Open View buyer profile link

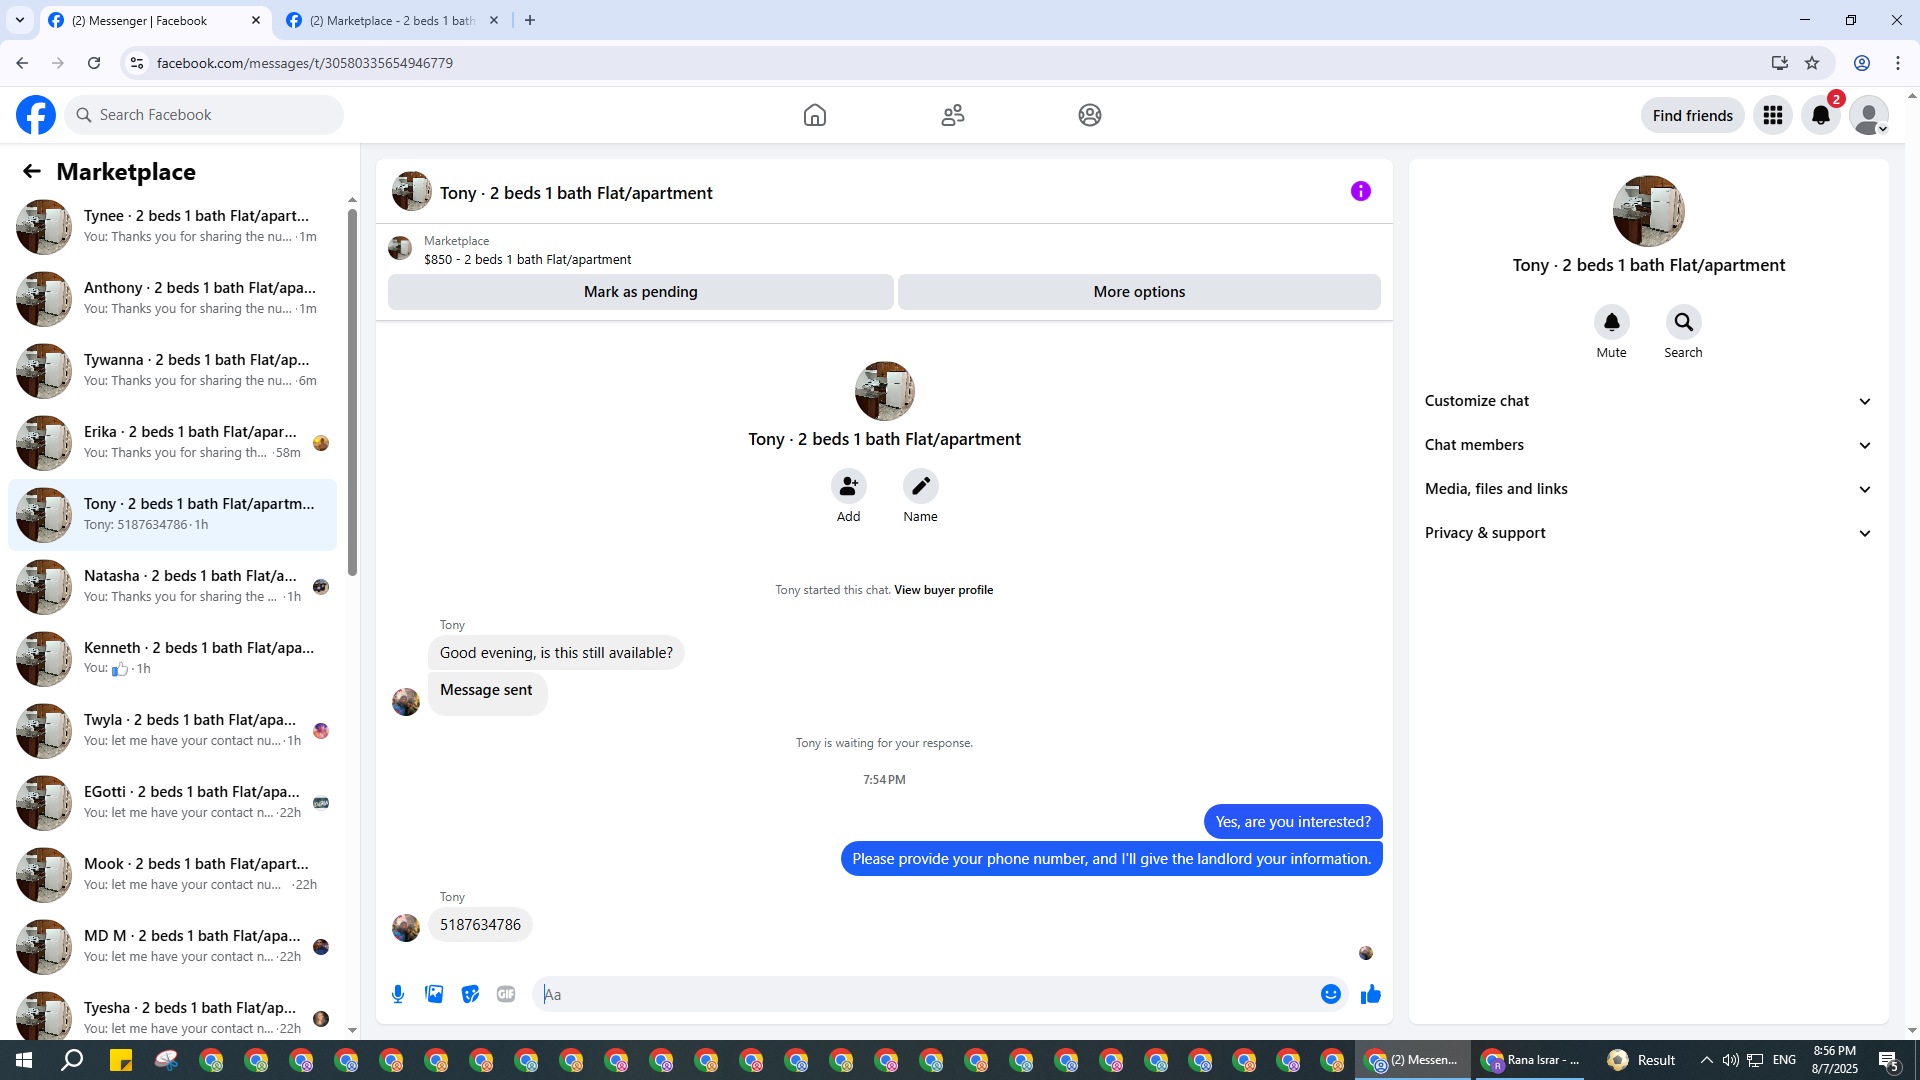point(943,590)
